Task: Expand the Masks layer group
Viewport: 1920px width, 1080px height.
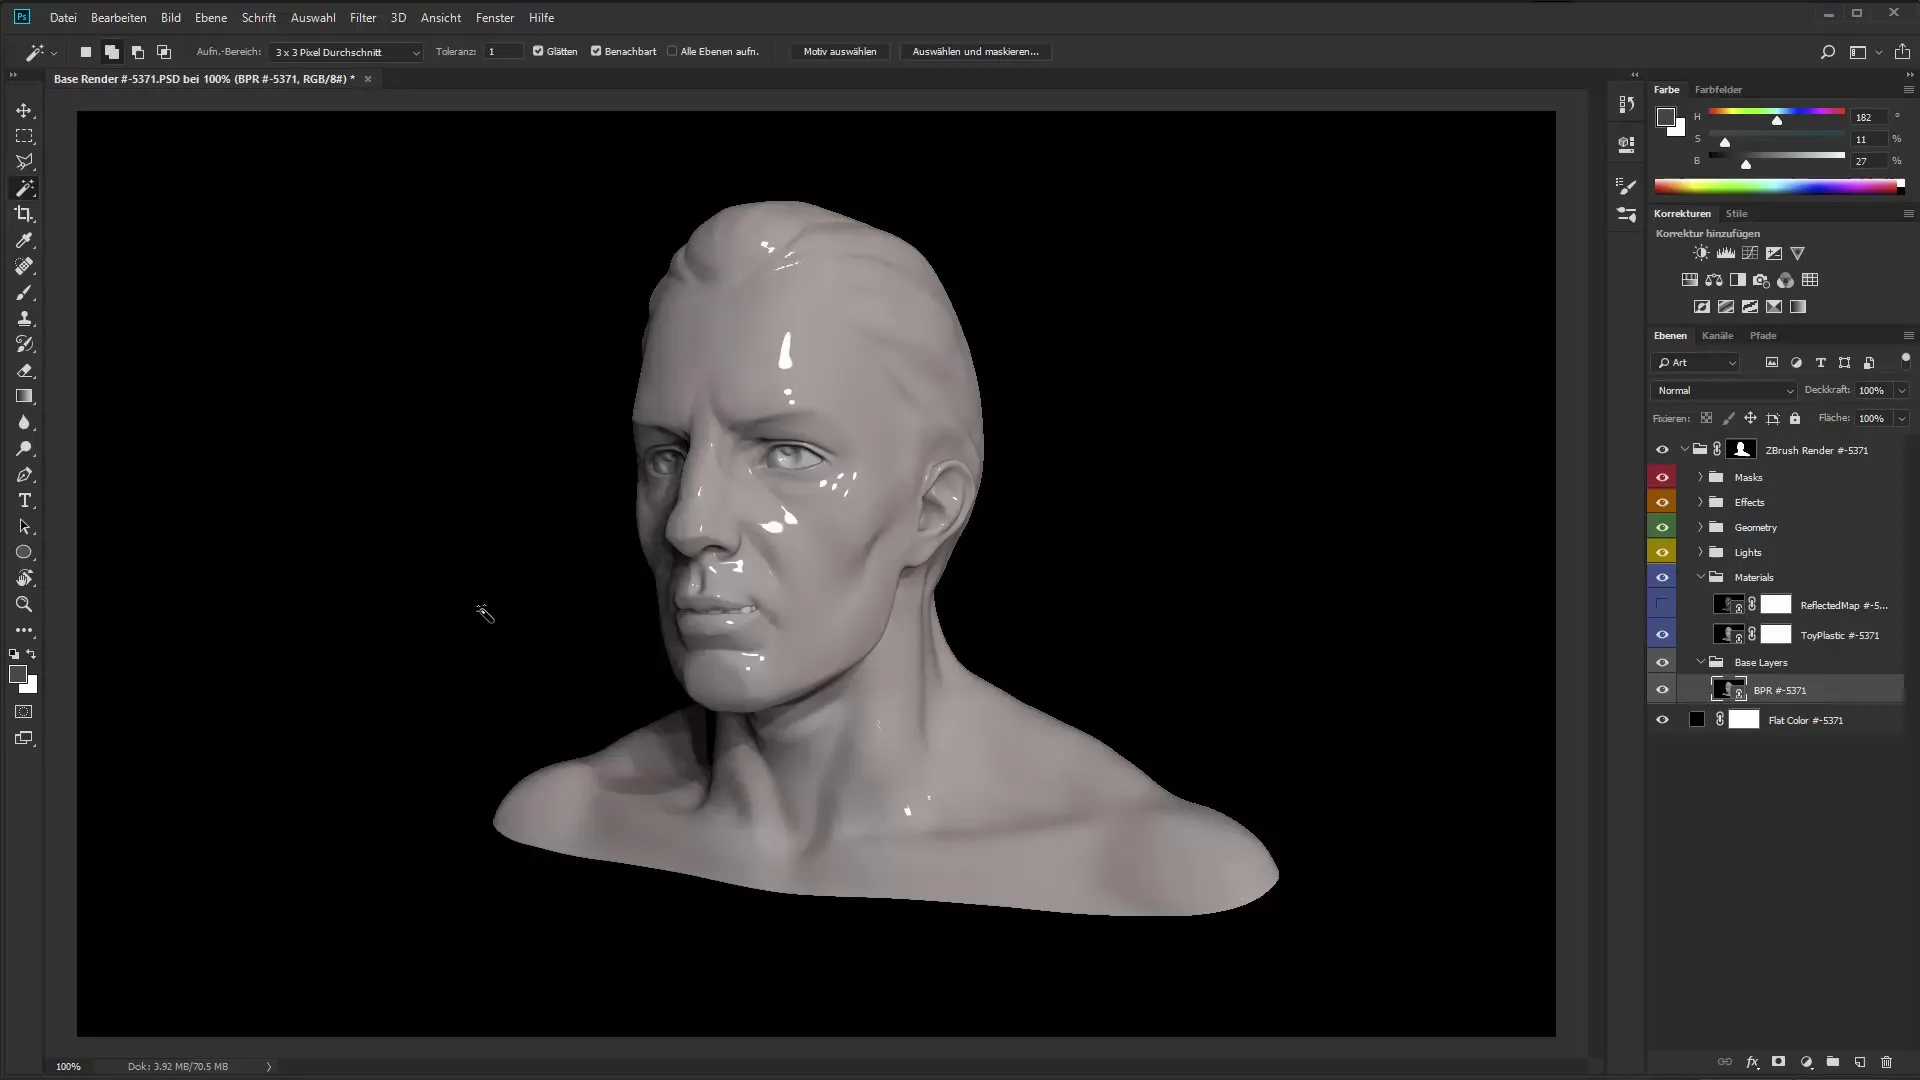Action: tap(1700, 477)
